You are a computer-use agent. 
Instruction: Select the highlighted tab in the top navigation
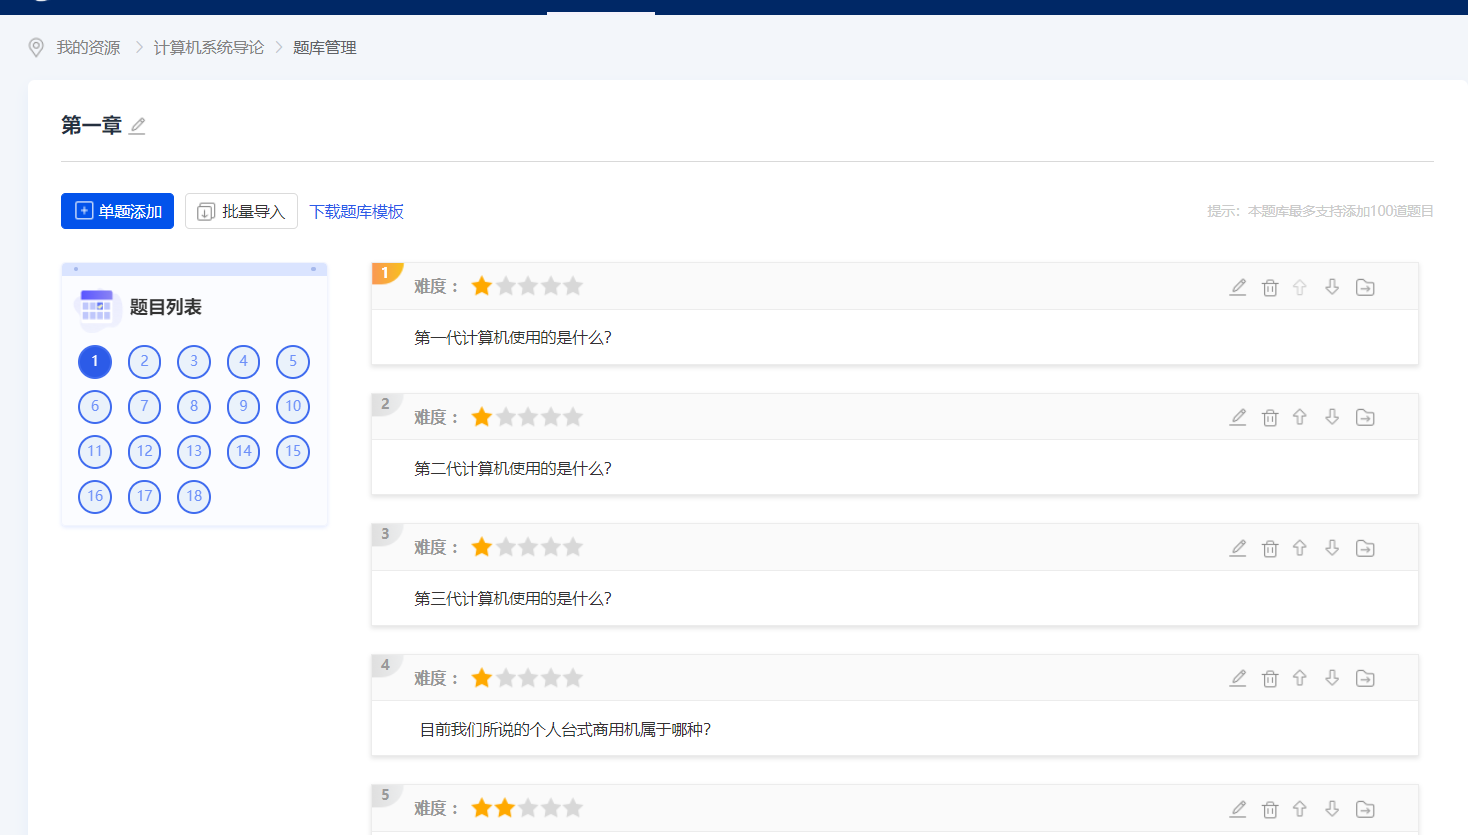point(600,8)
